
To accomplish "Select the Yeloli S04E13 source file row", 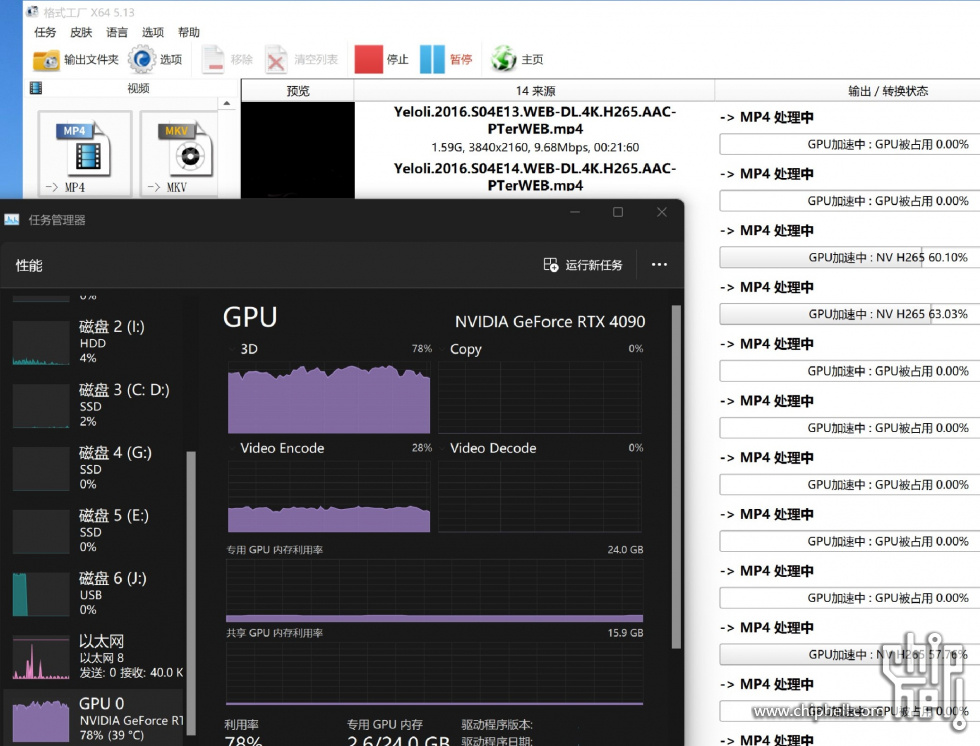I will [535, 129].
